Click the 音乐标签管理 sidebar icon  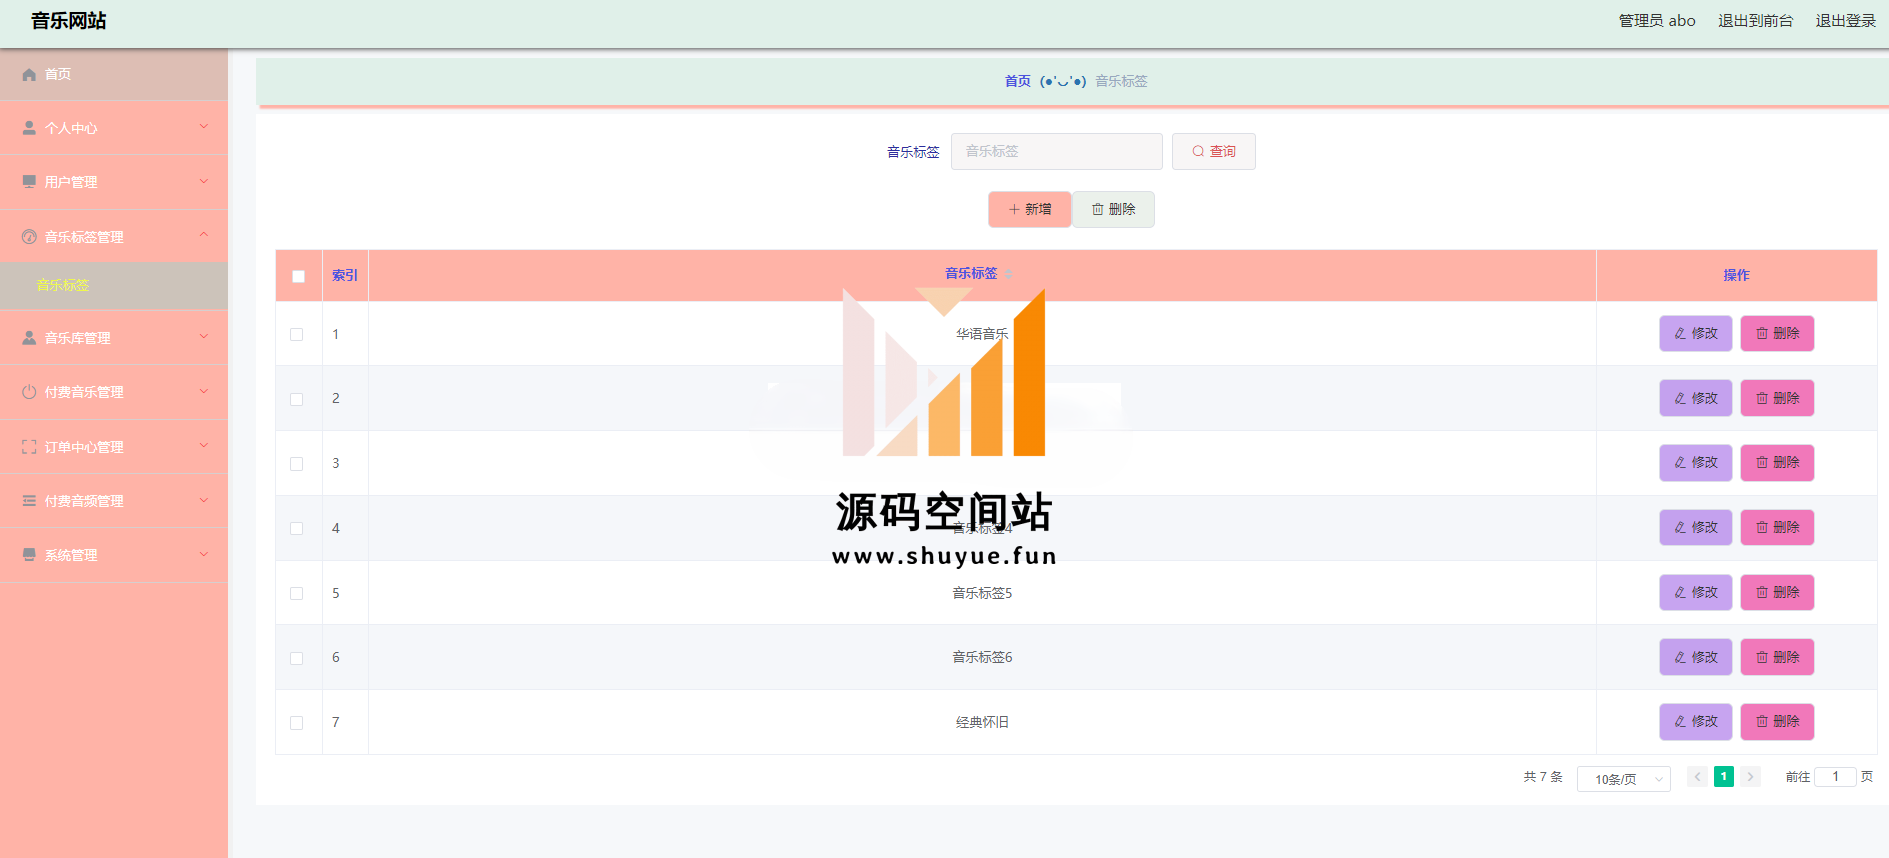[29, 237]
